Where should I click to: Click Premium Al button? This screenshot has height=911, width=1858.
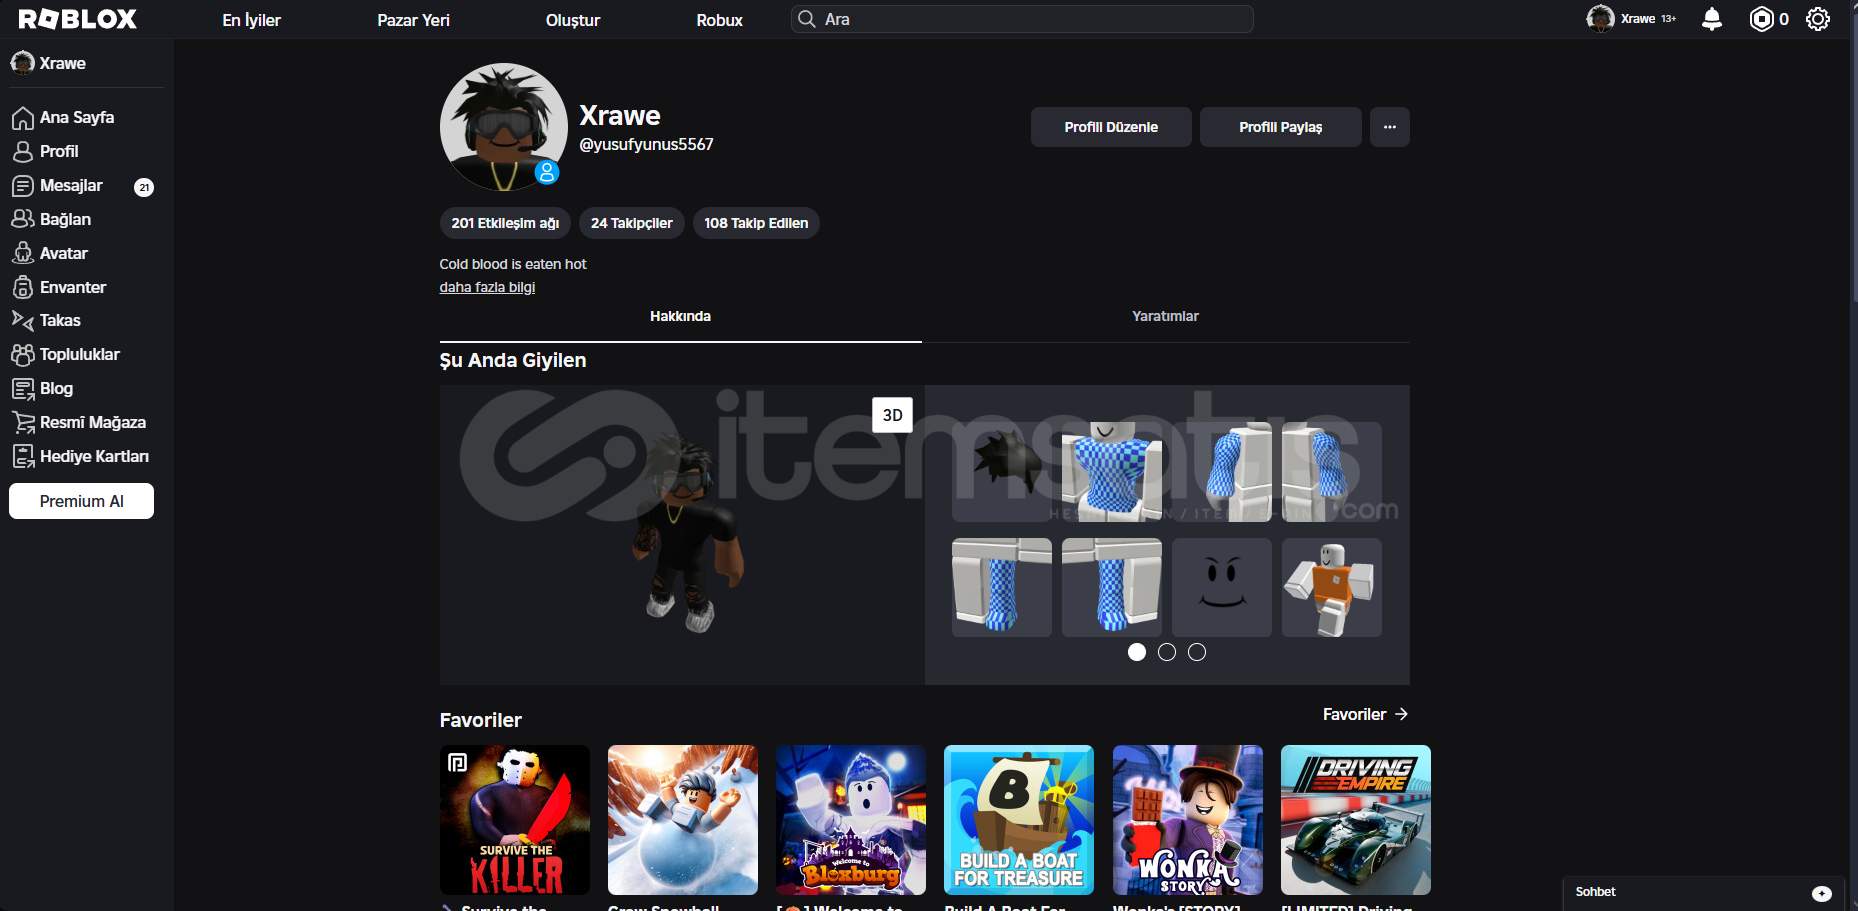pos(81,501)
